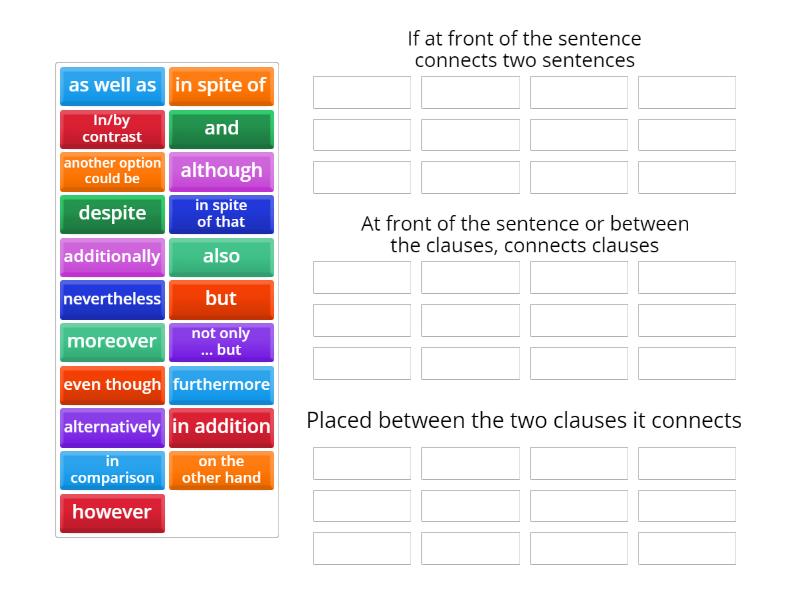Image resolution: width=800 pixels, height=600 pixels.
Task: Click the 'alternatively' purple tile
Action: pos(111,428)
